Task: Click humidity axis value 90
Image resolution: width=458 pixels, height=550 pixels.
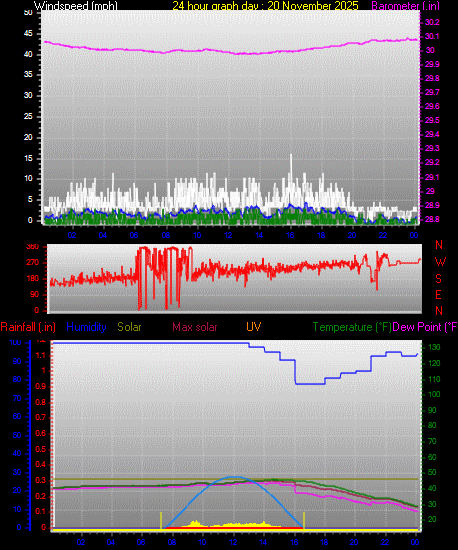Action: point(17,361)
